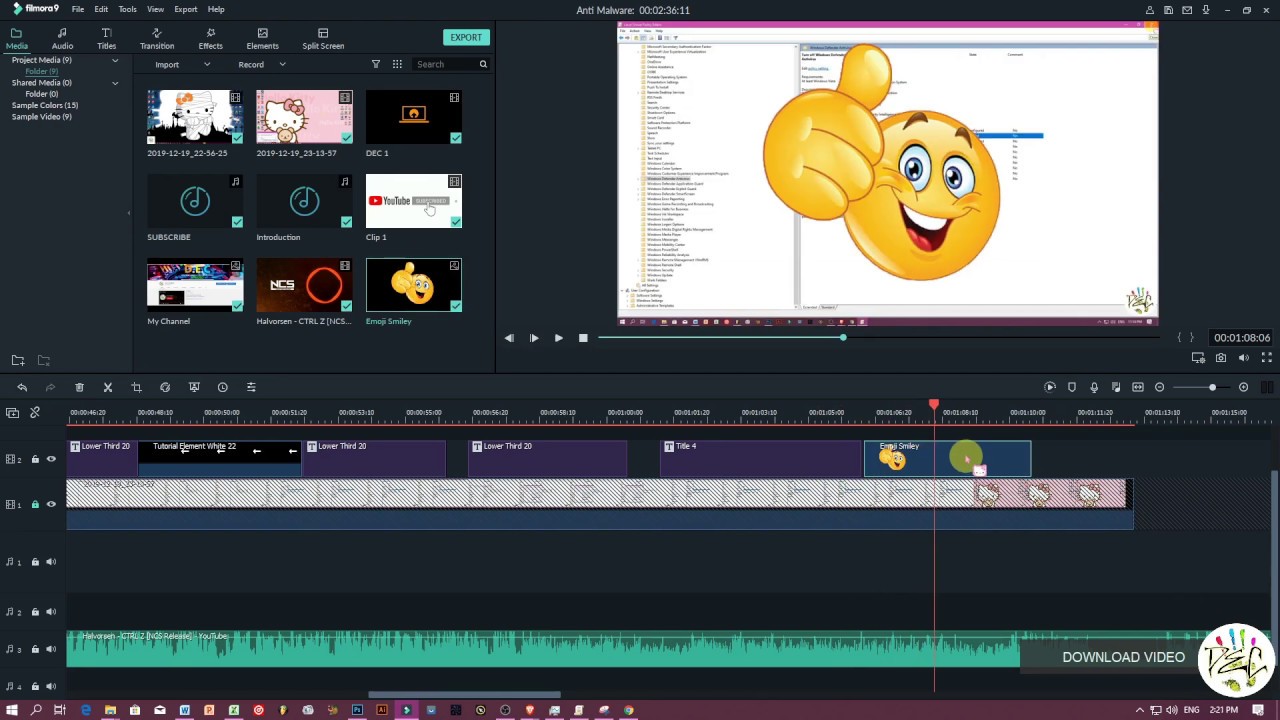The width and height of the screenshot is (1280, 720).
Task: Click the Green Screen tool icon
Action: (x=194, y=387)
